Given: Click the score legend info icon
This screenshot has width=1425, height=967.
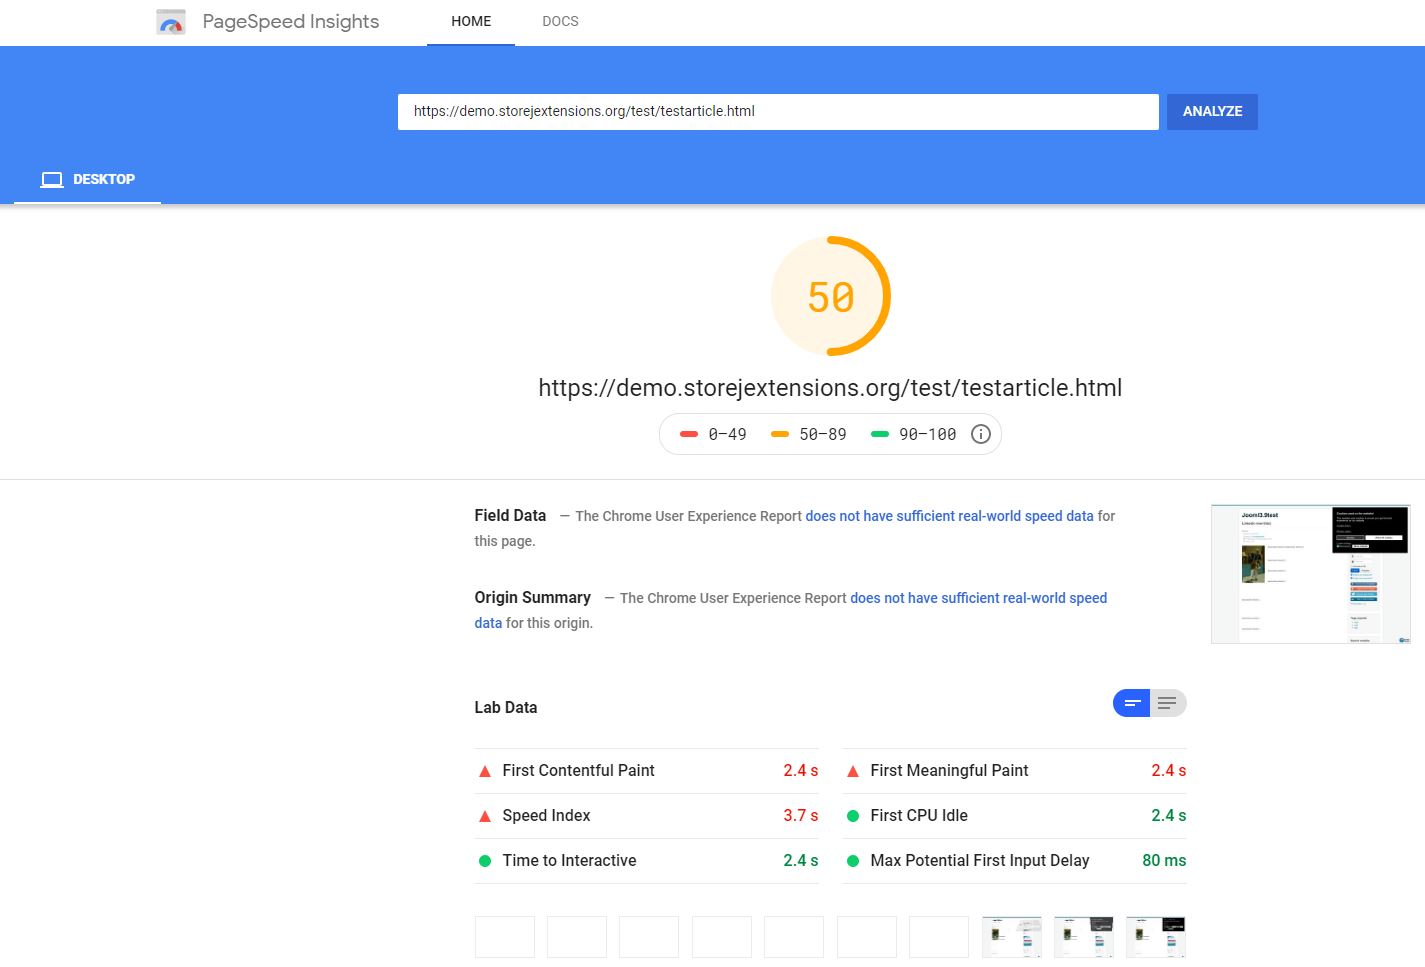Looking at the screenshot, I should [981, 434].
